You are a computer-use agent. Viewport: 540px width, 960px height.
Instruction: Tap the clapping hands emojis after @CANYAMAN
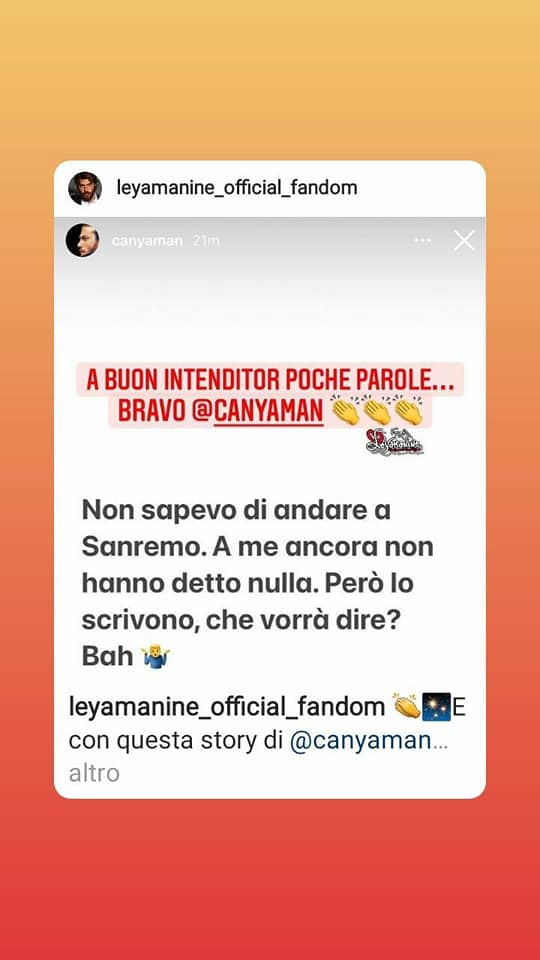click(x=377, y=410)
